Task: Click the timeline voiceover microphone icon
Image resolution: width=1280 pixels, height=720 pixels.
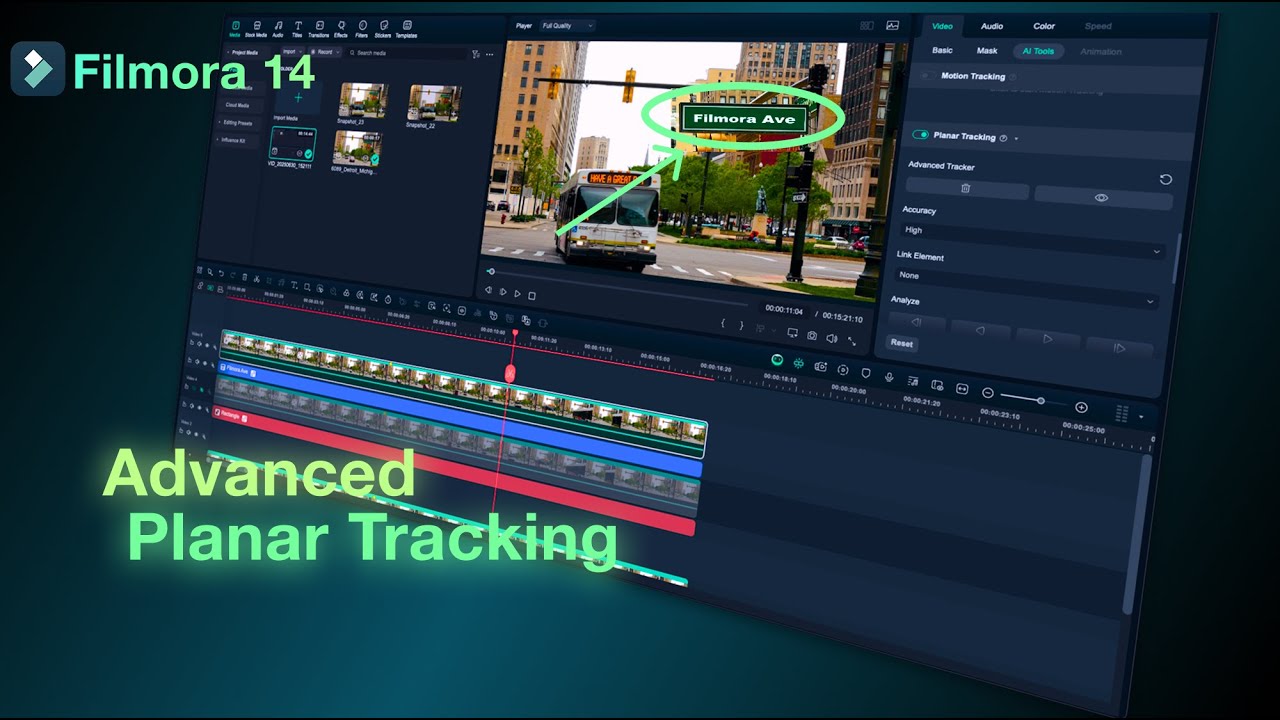Action: [889, 377]
